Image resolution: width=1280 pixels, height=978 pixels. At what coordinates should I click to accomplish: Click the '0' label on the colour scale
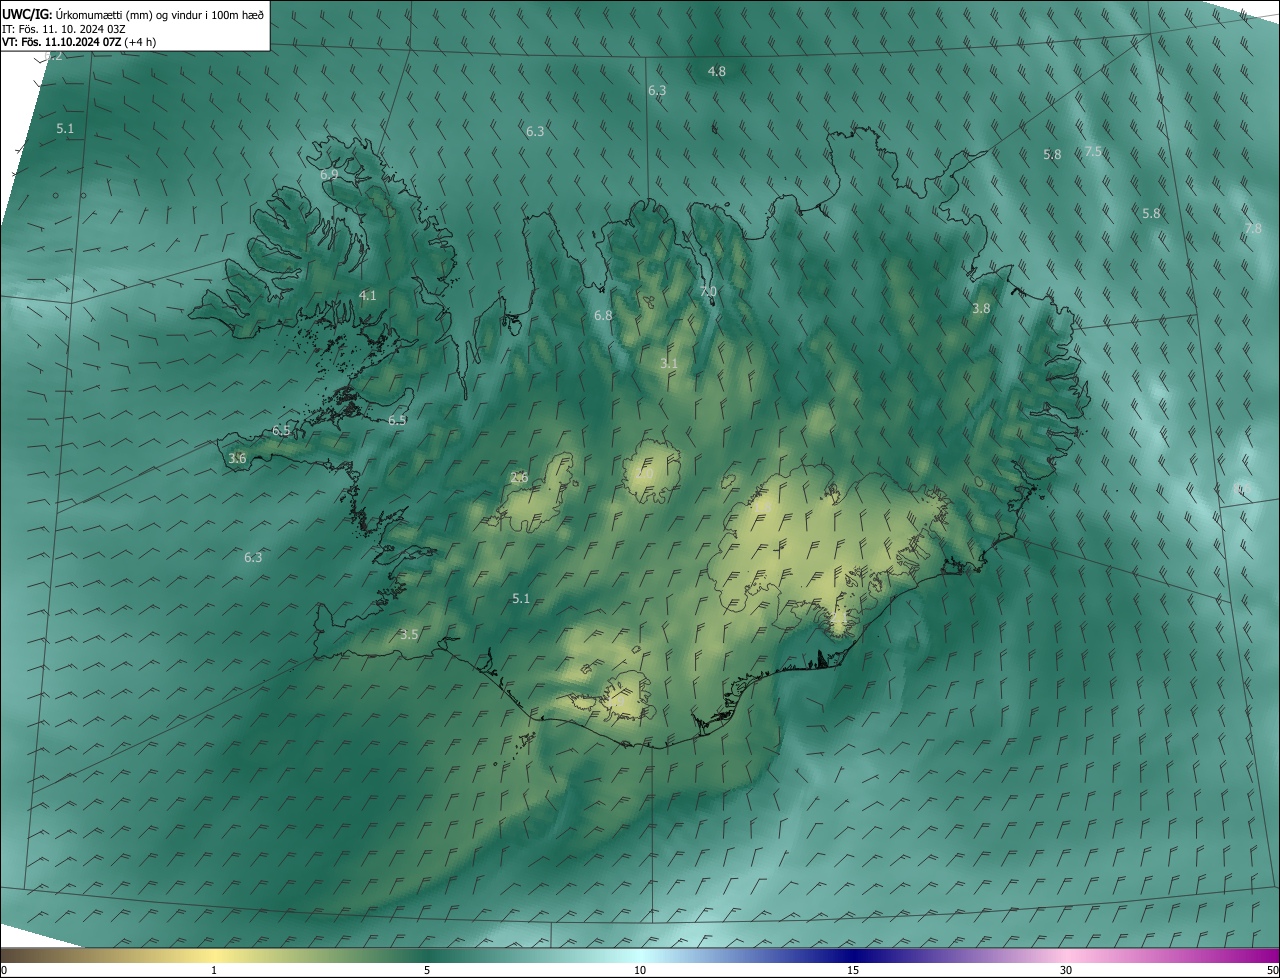point(4,970)
